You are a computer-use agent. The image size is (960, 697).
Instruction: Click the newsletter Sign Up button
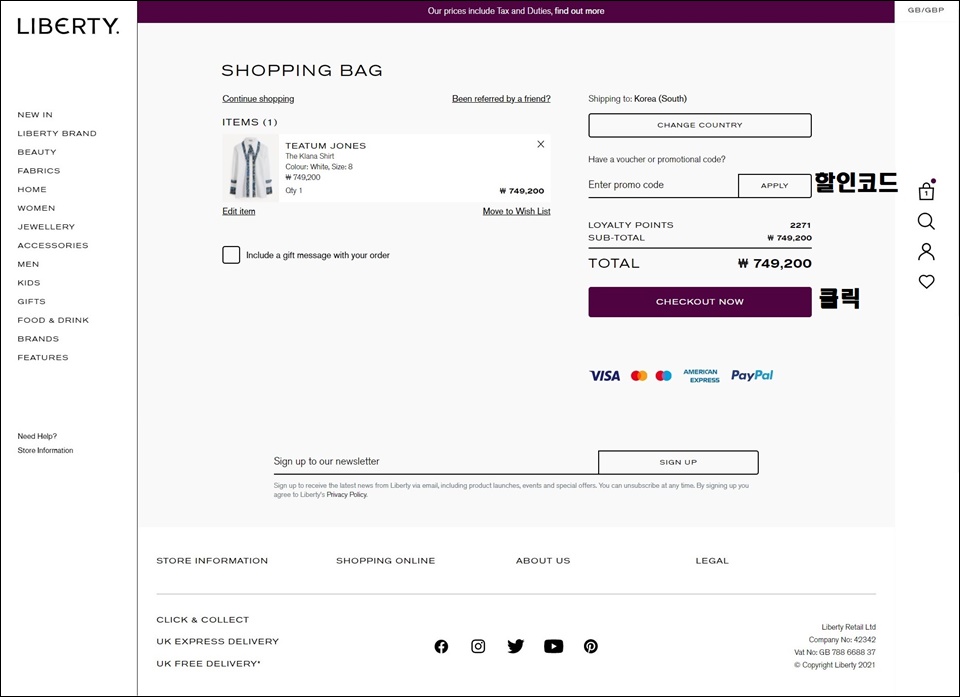[x=678, y=462]
